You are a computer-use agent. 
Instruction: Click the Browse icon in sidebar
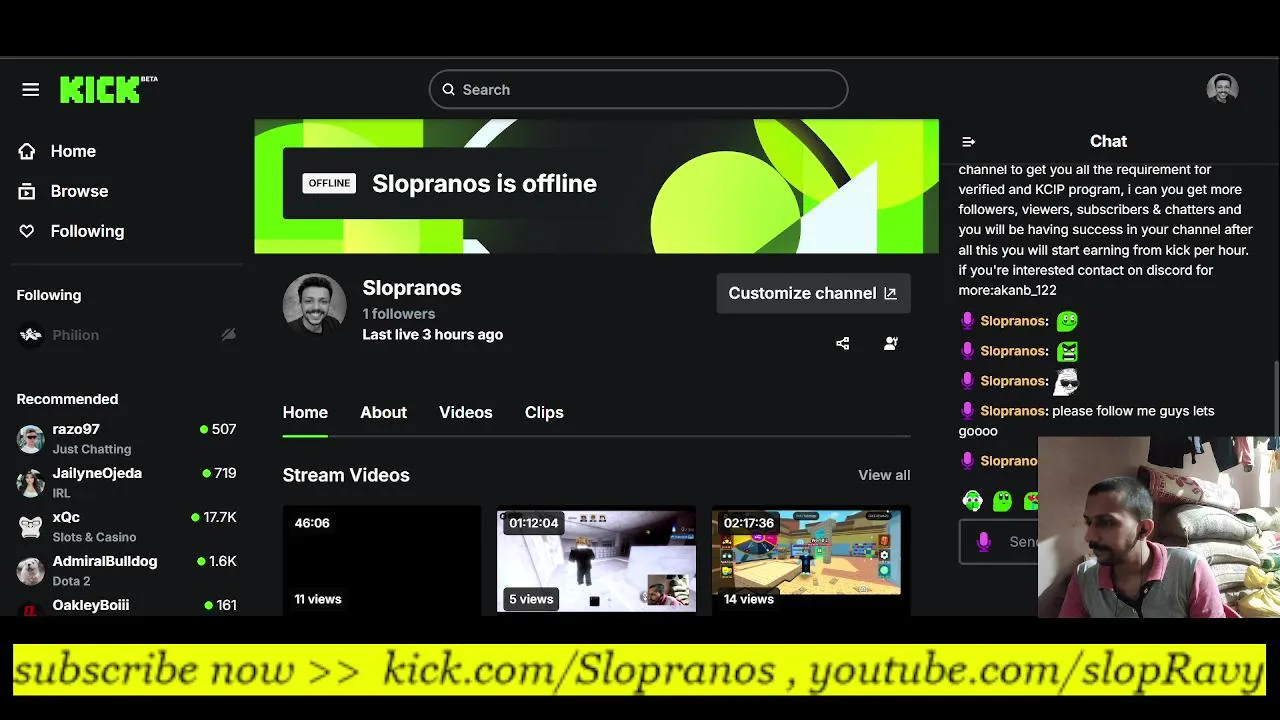coord(27,191)
